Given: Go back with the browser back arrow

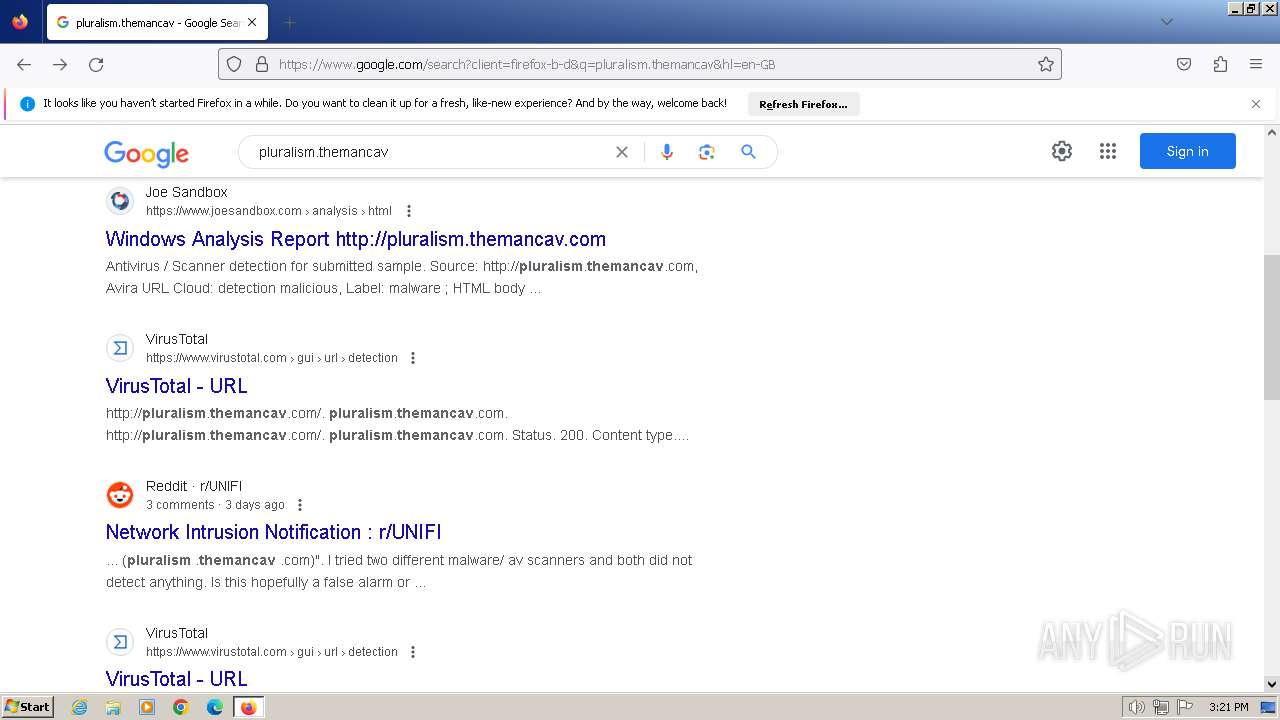Looking at the screenshot, I should [x=24, y=64].
